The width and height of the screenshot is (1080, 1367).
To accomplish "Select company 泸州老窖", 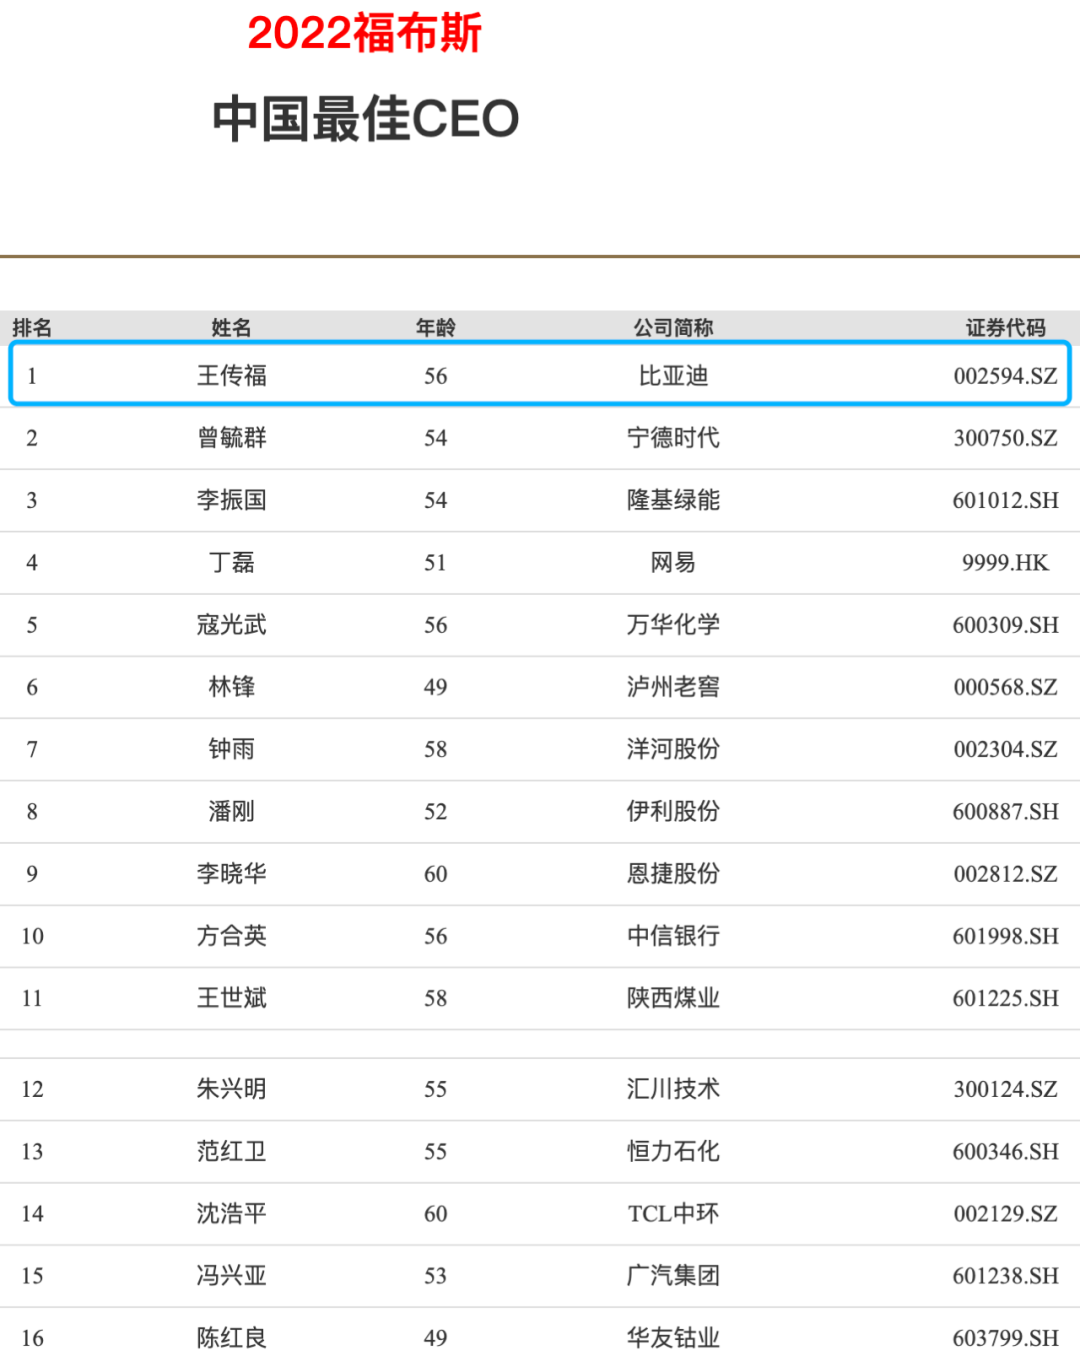I will click(x=673, y=686).
